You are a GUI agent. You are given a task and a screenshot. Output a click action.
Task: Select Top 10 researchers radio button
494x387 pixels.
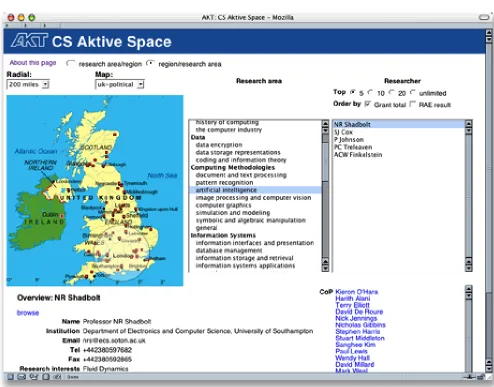pos(370,92)
